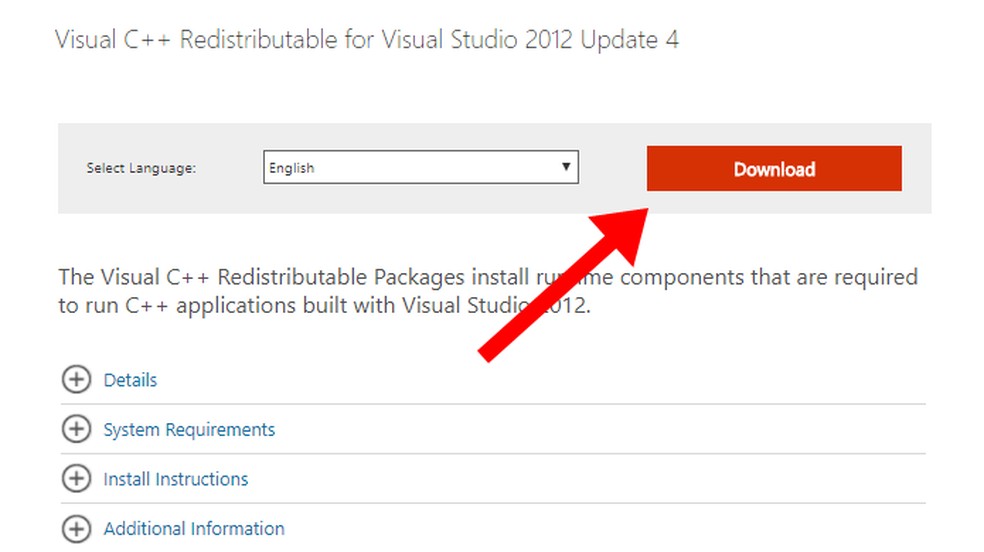Click the Select Language label
This screenshot has height=552, width=984.
pyautogui.click(x=141, y=168)
